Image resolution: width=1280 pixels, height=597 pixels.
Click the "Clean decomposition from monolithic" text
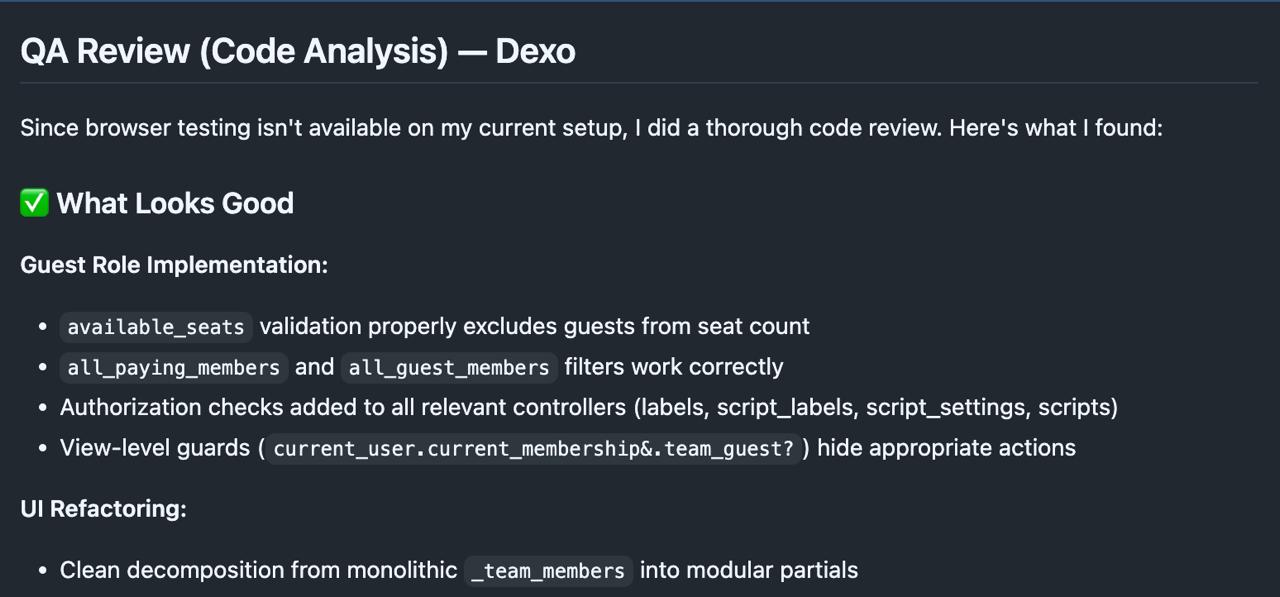click(258, 570)
